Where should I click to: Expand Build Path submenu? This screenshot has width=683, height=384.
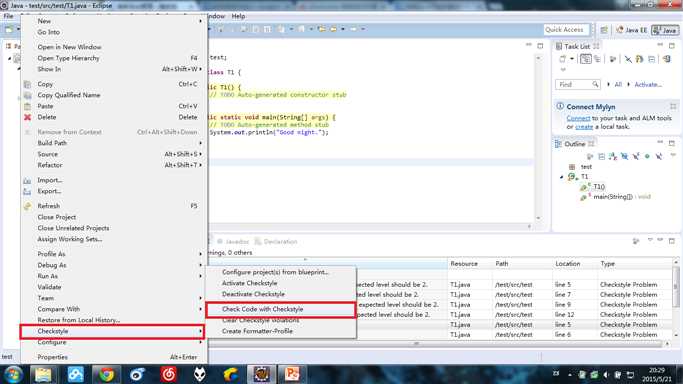(114, 143)
